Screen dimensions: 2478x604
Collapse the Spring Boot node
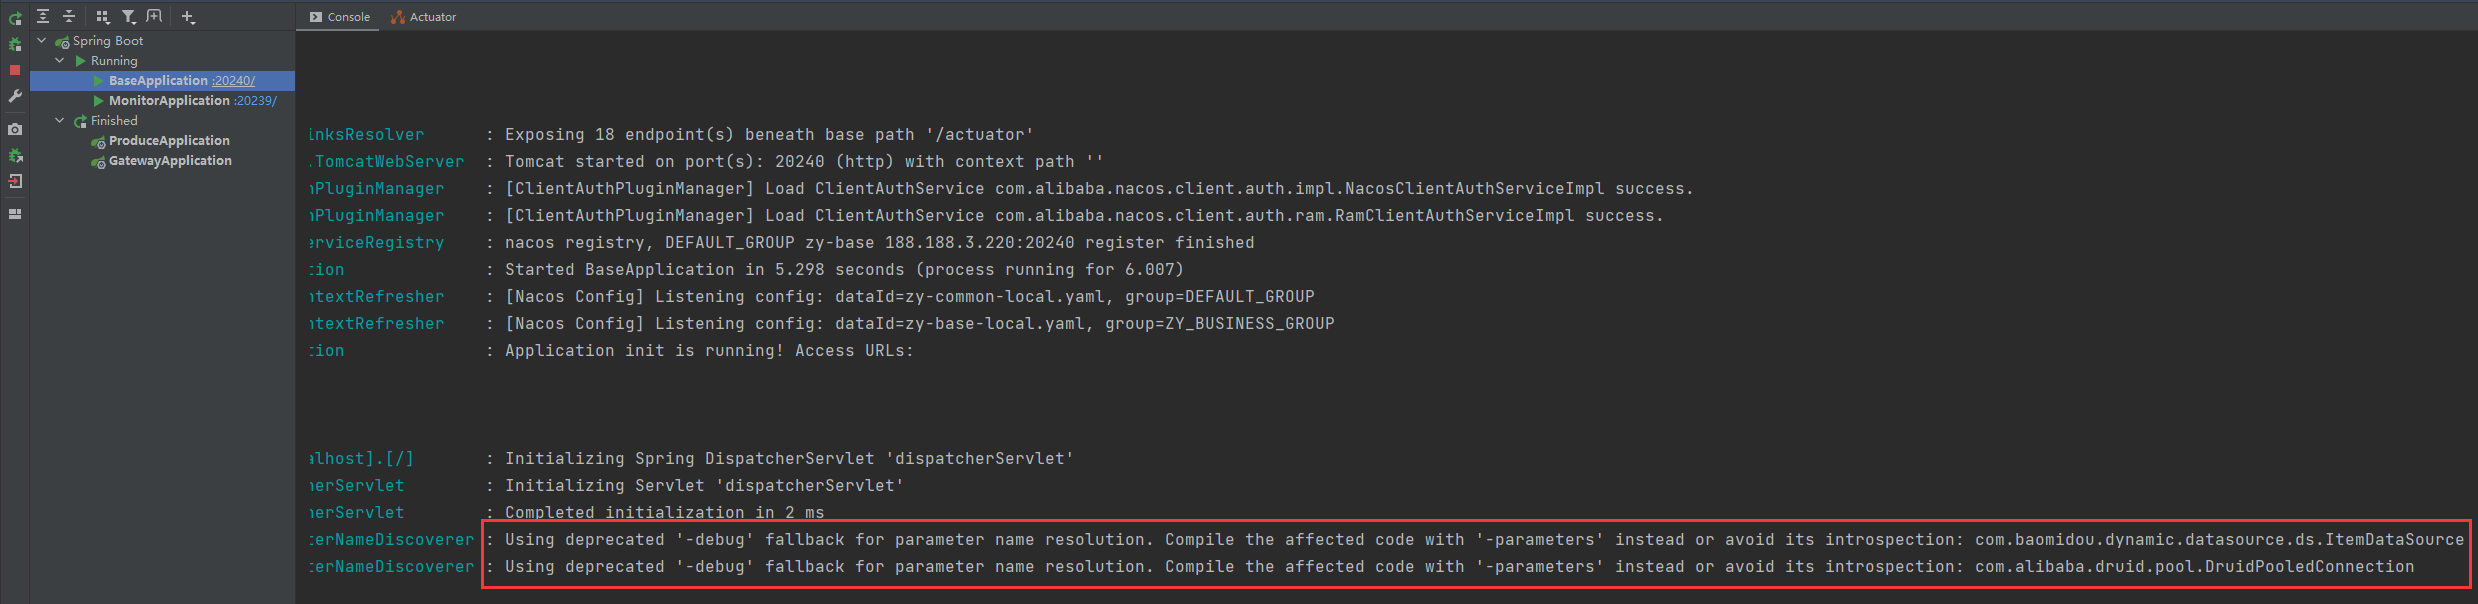40,40
